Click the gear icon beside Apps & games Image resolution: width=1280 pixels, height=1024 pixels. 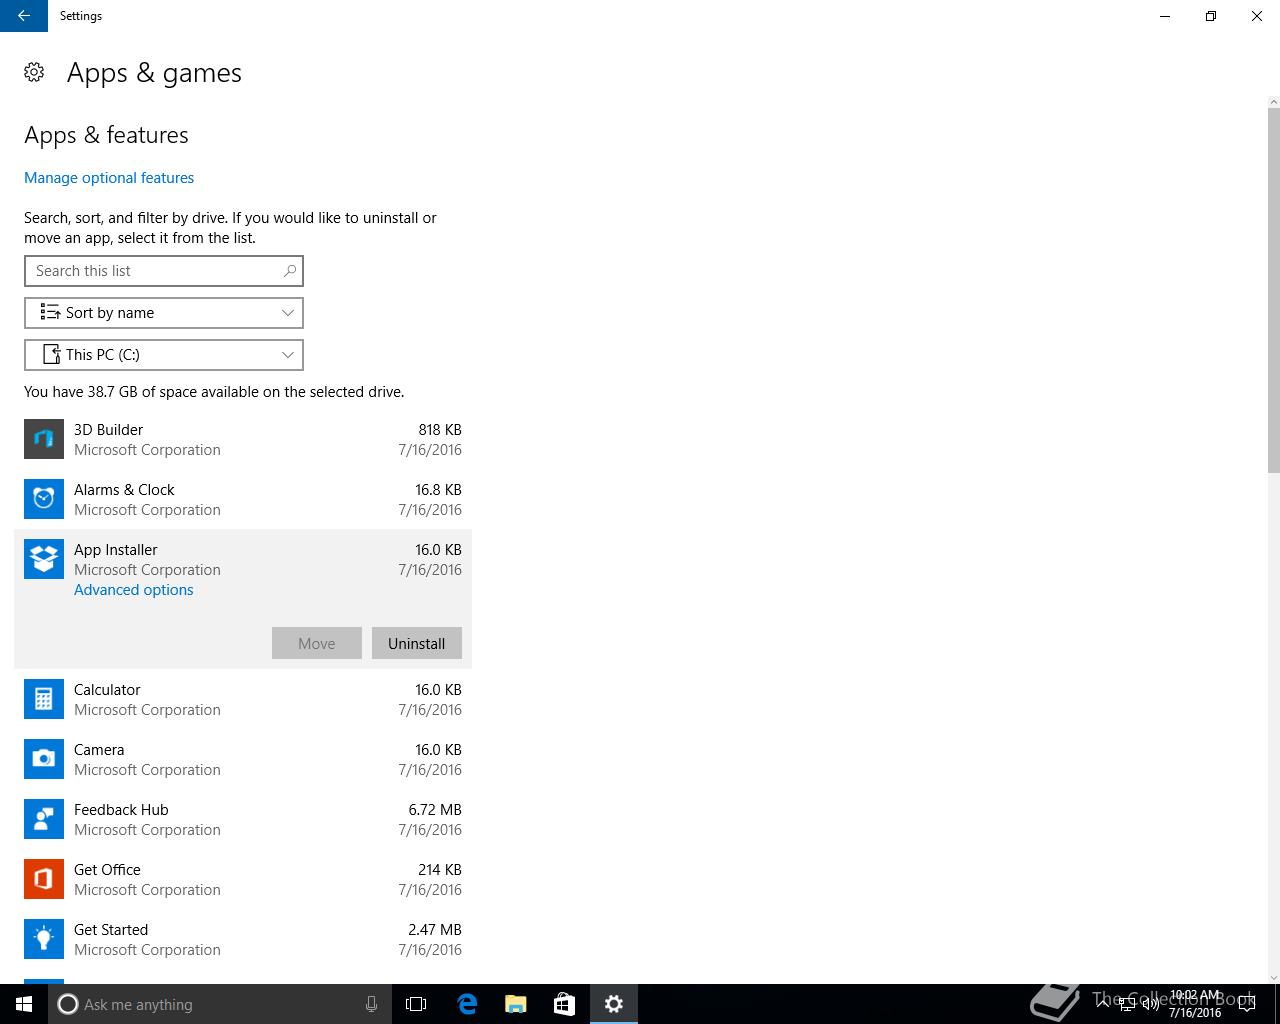[x=34, y=72]
